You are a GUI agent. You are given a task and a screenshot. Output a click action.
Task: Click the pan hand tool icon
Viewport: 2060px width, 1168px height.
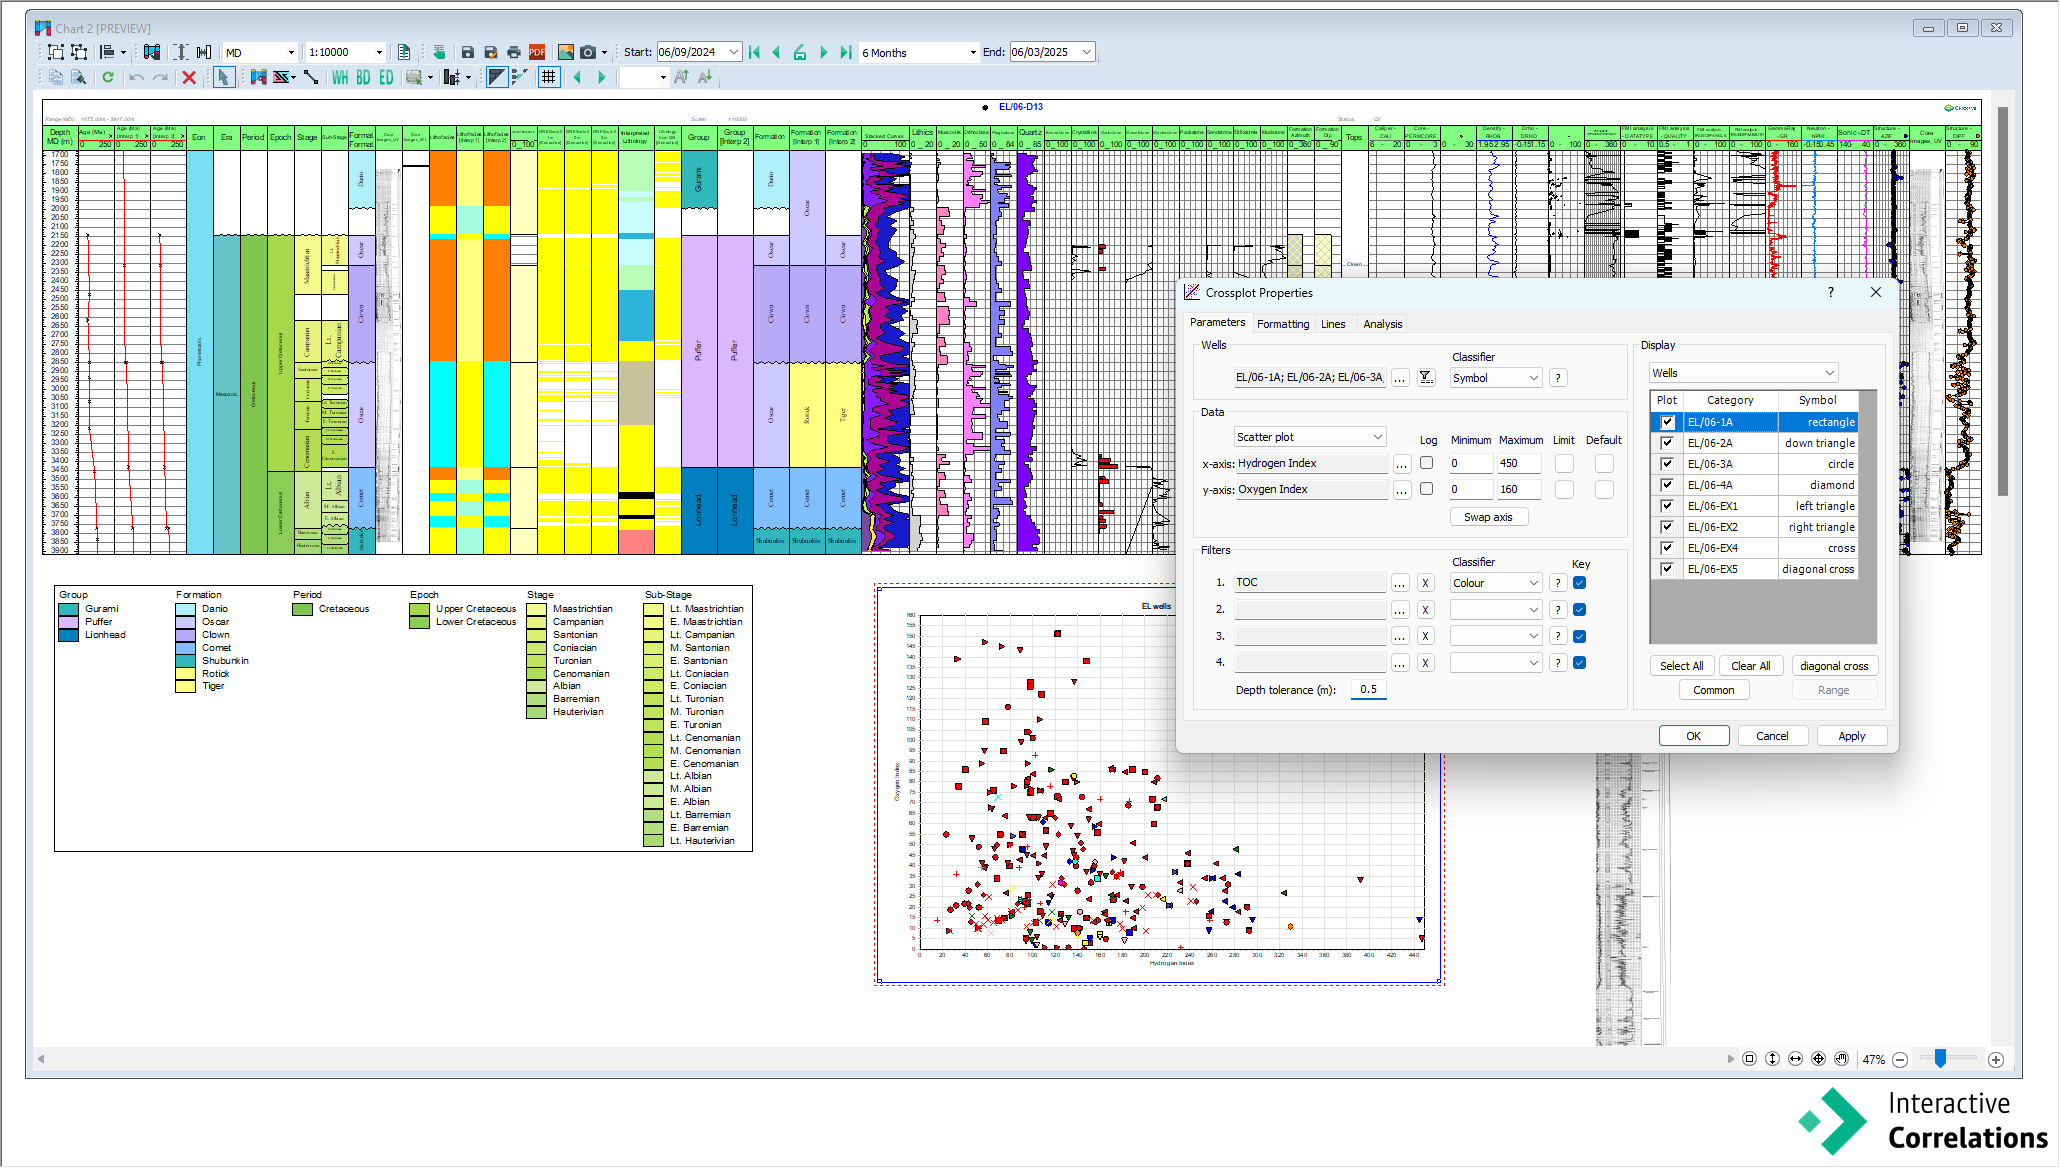(1841, 1059)
